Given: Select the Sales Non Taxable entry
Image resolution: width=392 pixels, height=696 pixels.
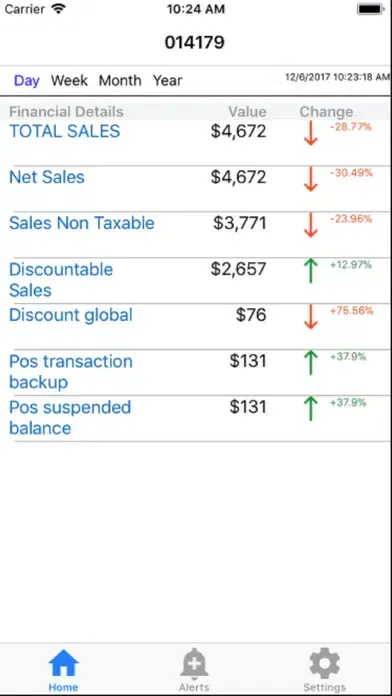Looking at the screenshot, I should tap(82, 223).
